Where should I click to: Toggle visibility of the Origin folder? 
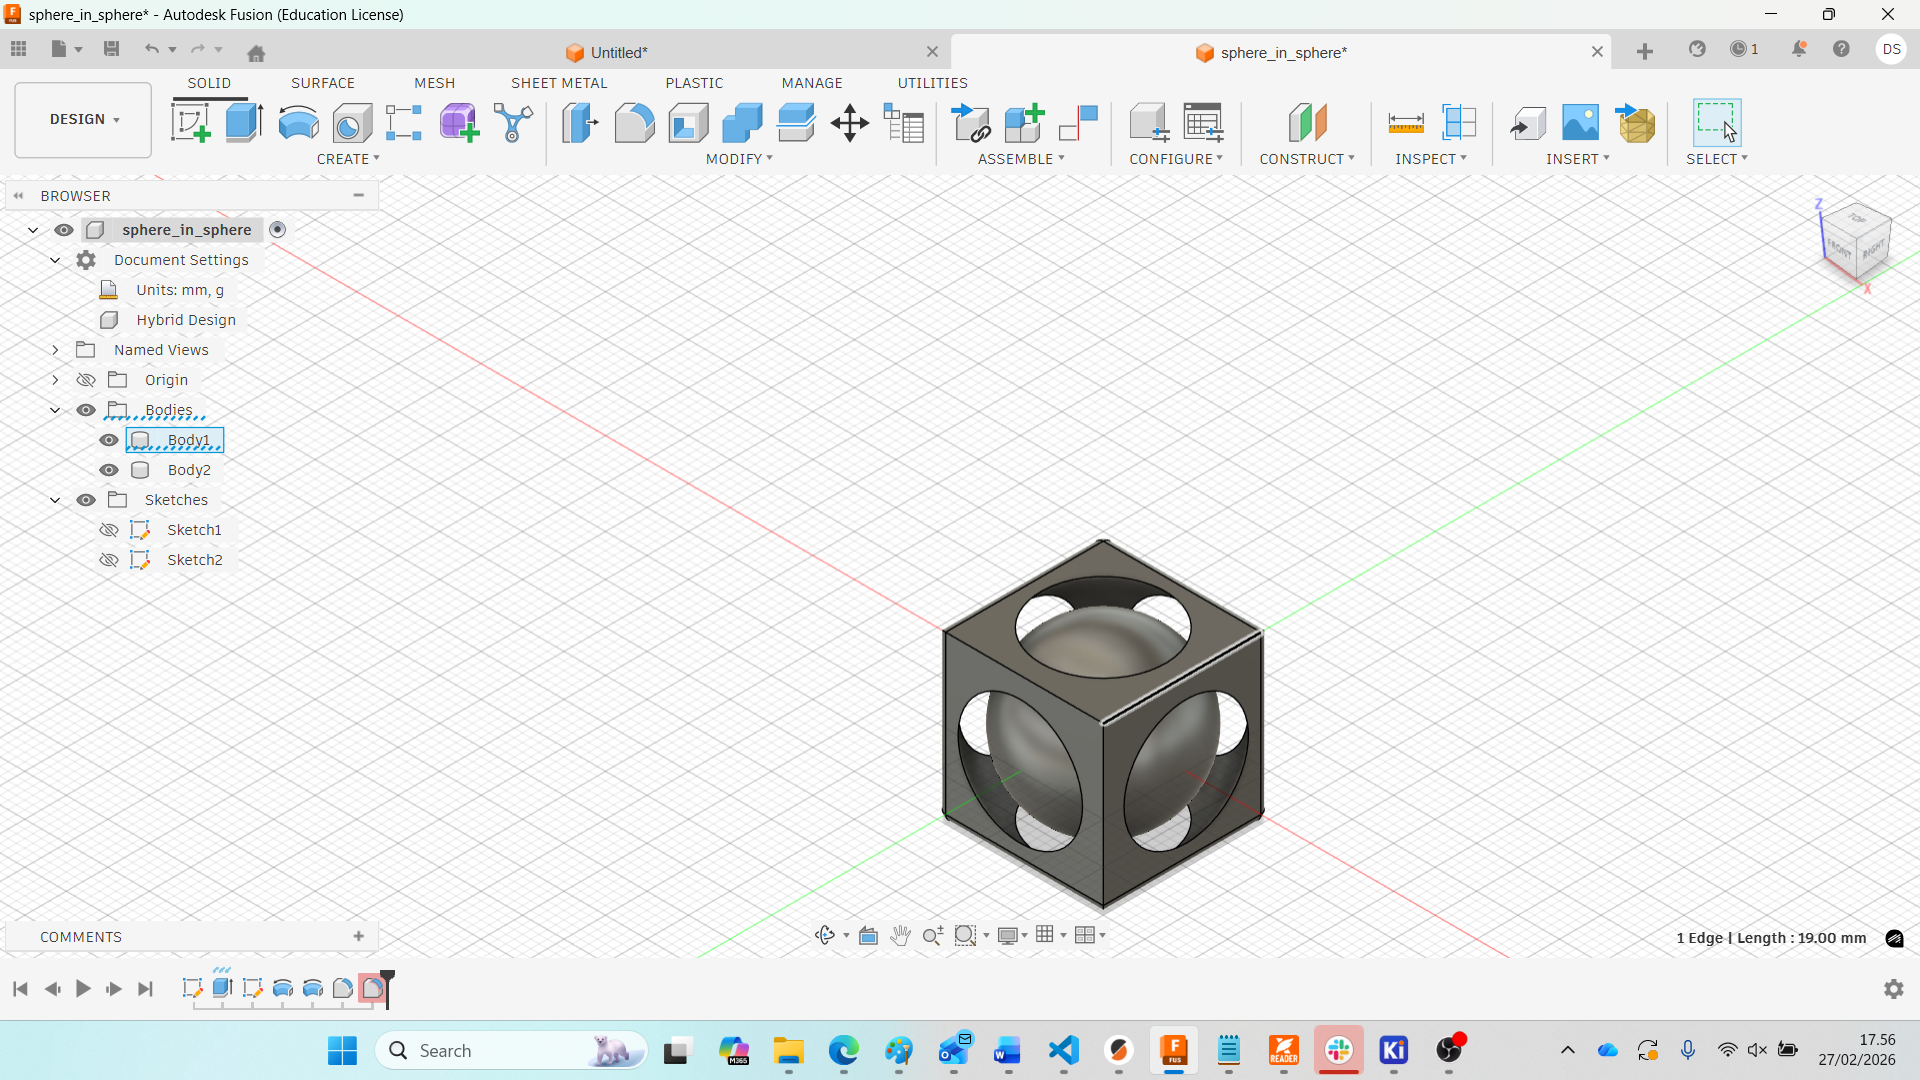pyautogui.click(x=86, y=380)
